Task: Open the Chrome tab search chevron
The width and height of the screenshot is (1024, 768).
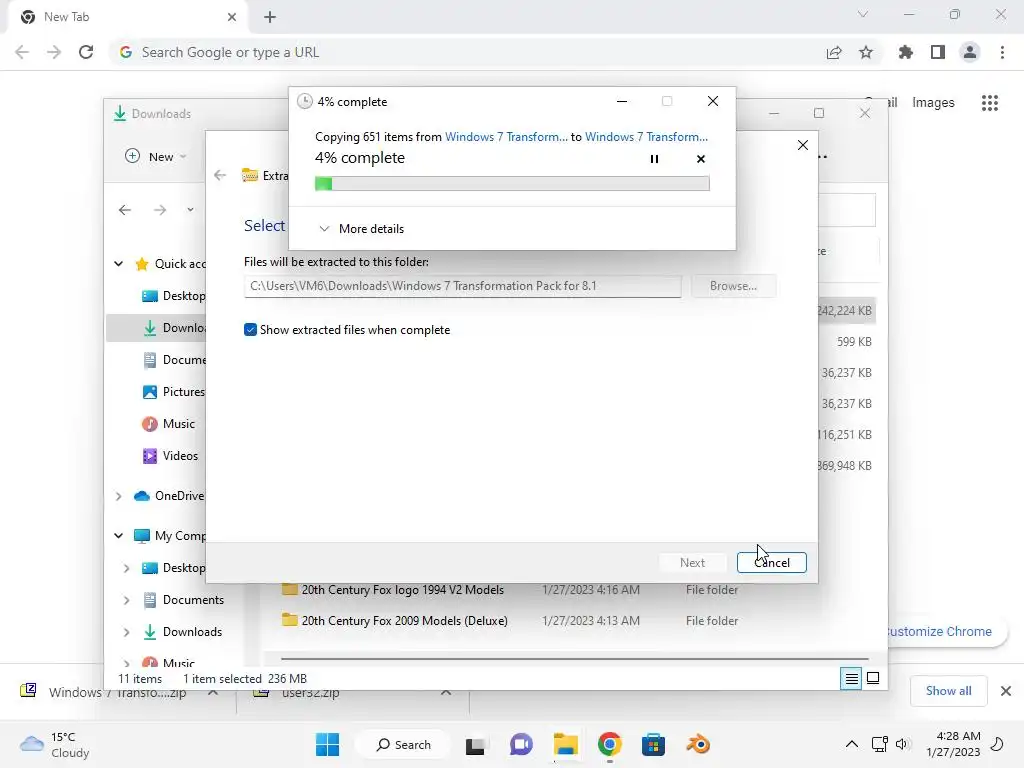Action: pos(863,14)
